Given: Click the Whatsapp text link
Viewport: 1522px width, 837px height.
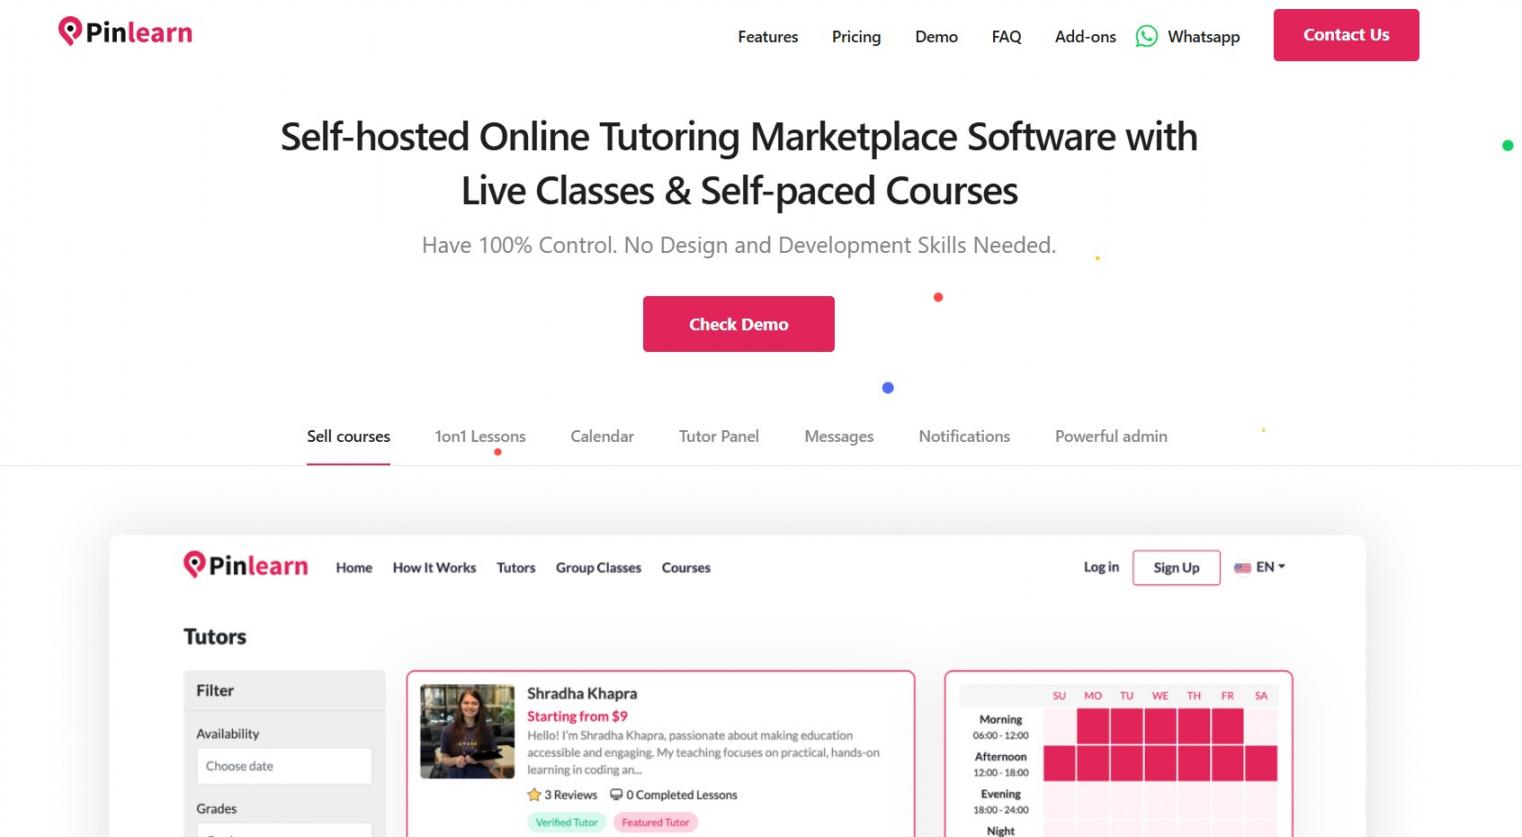Looking at the screenshot, I should [1203, 37].
